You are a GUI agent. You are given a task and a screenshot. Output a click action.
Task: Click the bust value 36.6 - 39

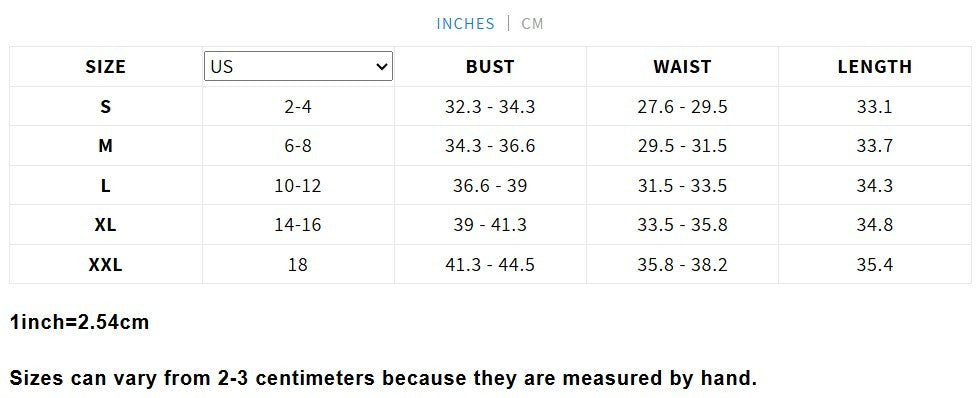pos(490,186)
